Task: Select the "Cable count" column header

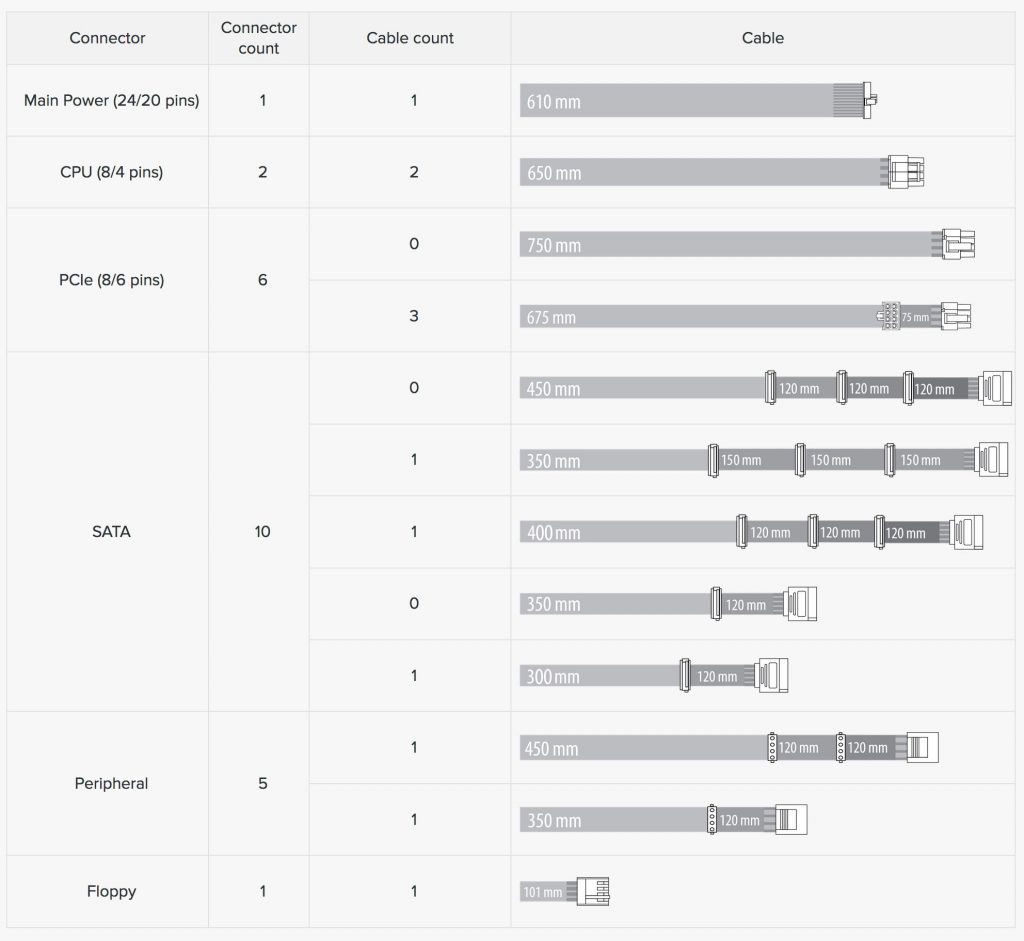Action: point(410,38)
